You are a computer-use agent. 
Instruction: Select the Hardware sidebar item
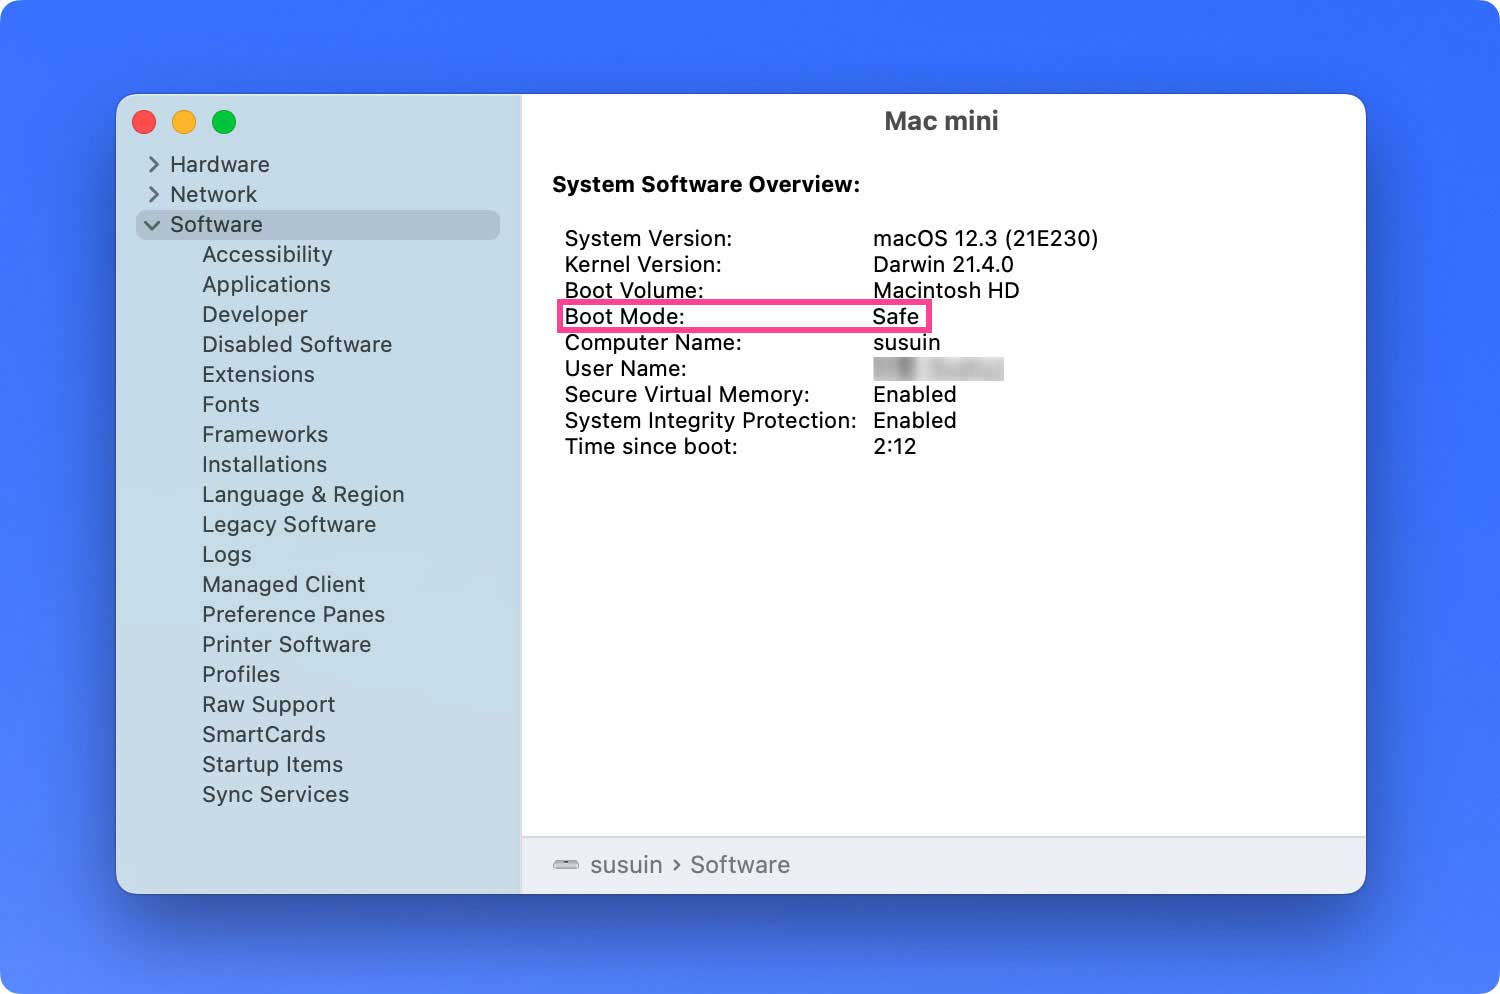(220, 164)
